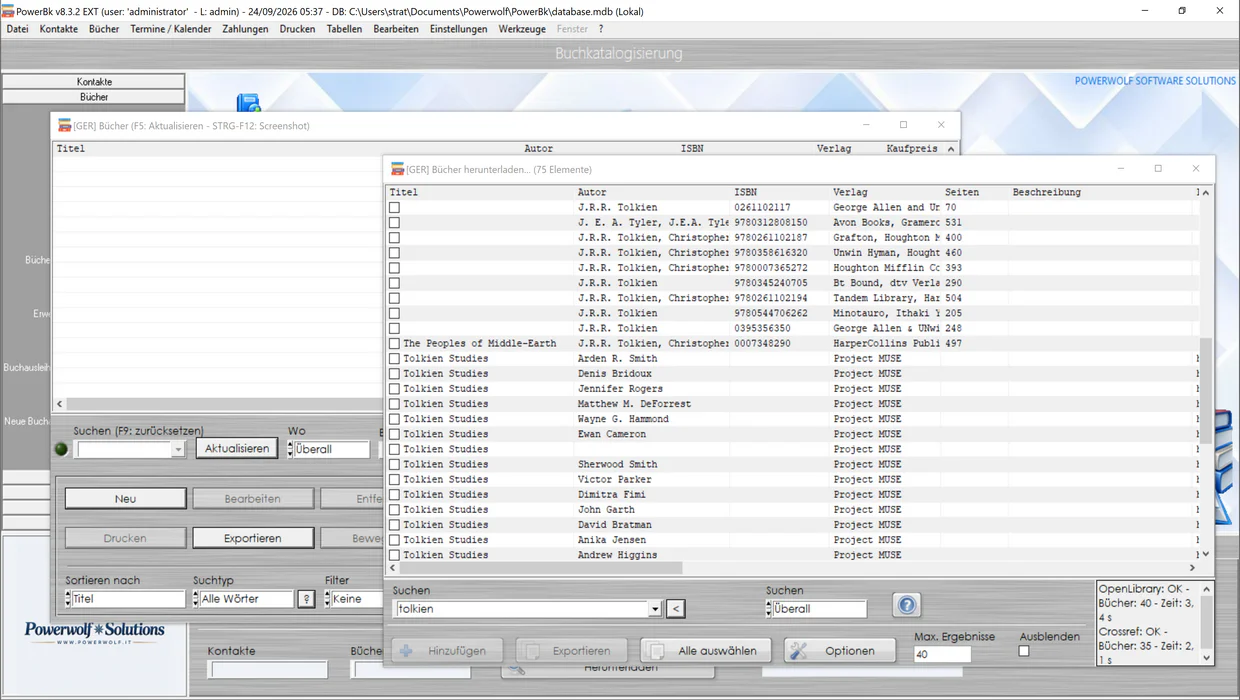Click the tools icon on Optionen button

point(798,651)
